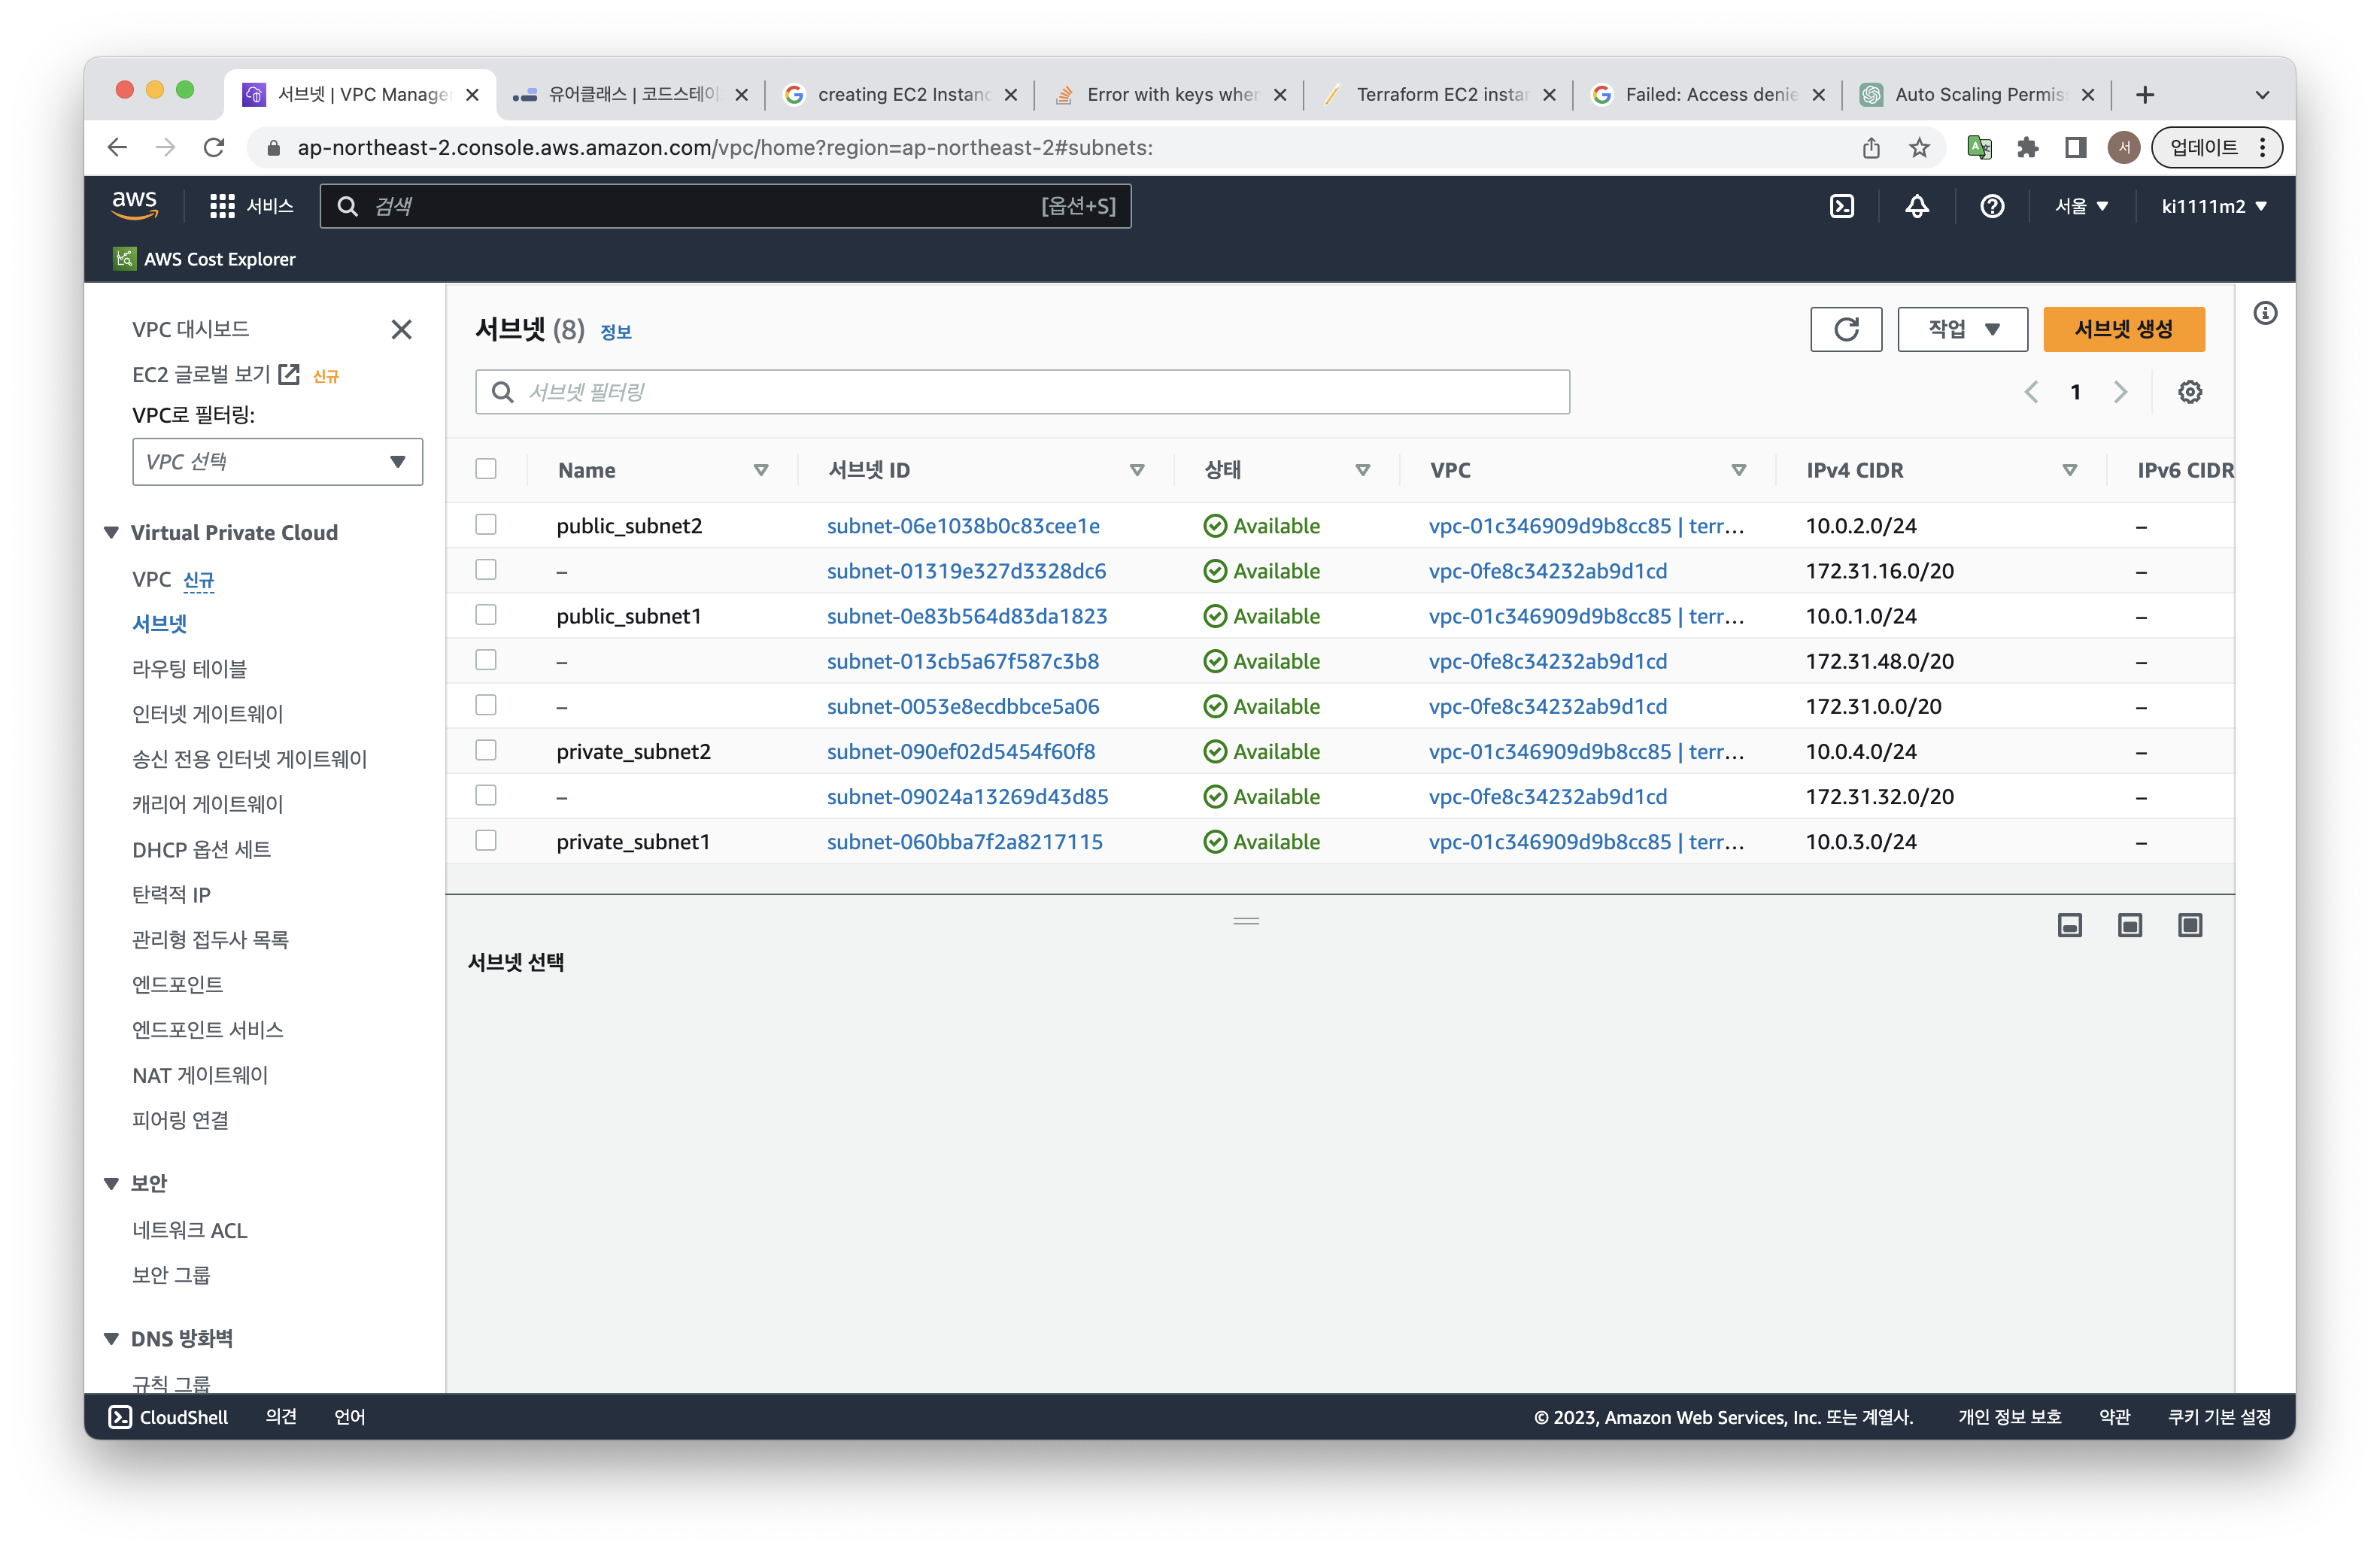2380x1551 pixels.
Task: Open NAT 게이트웨이 in the sidebar
Action: [x=200, y=1075]
